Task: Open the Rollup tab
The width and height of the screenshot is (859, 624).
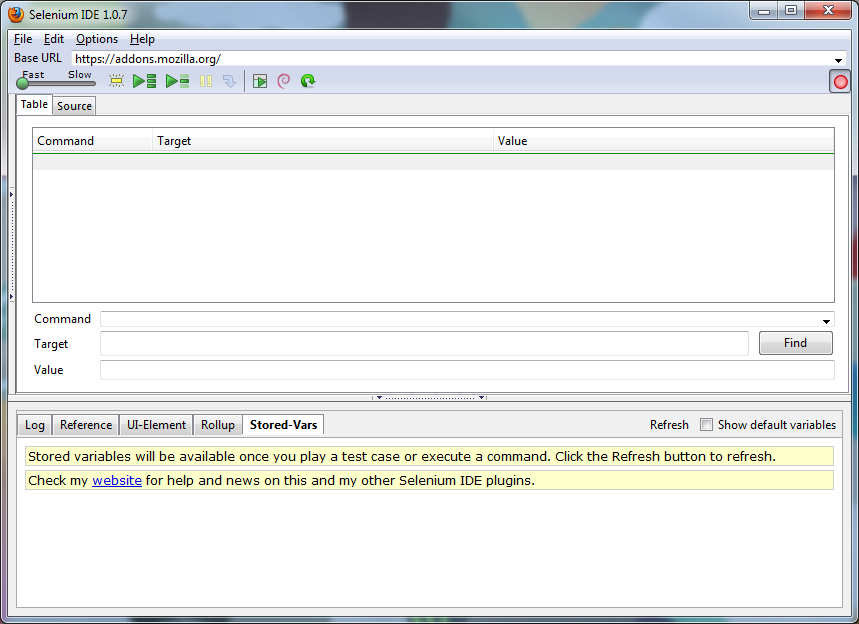Action: [x=217, y=425]
